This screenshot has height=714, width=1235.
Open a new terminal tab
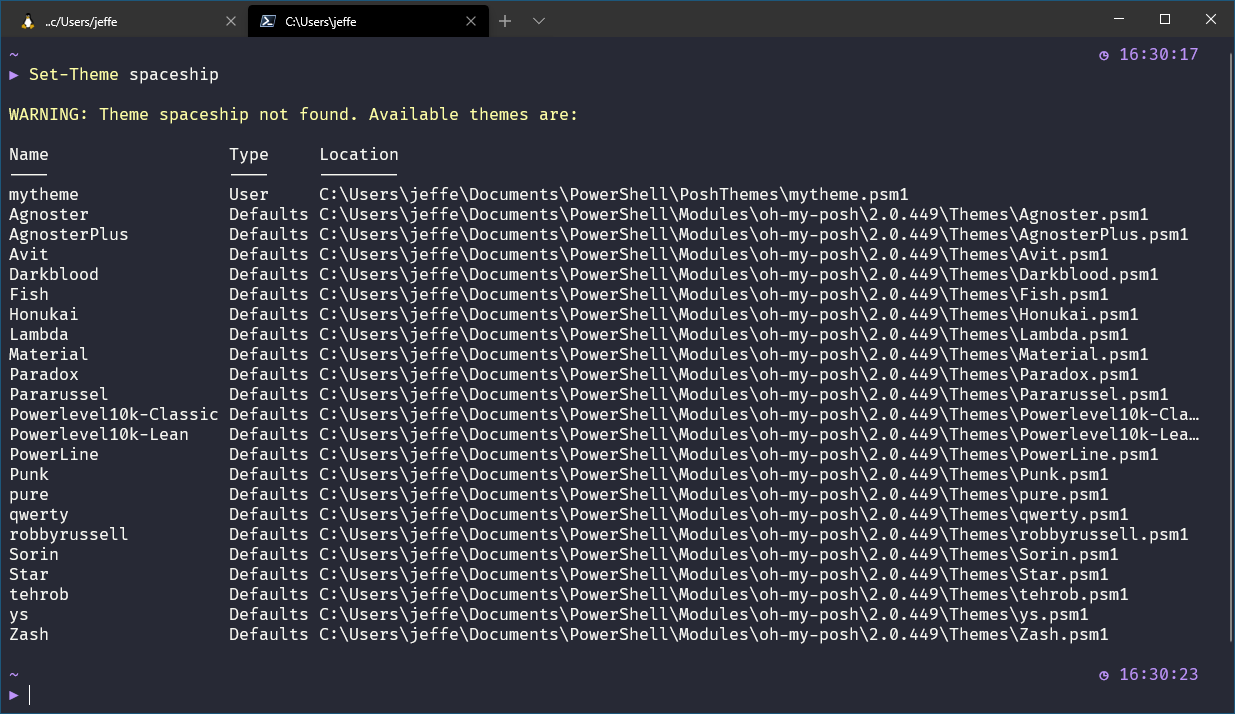(x=505, y=21)
